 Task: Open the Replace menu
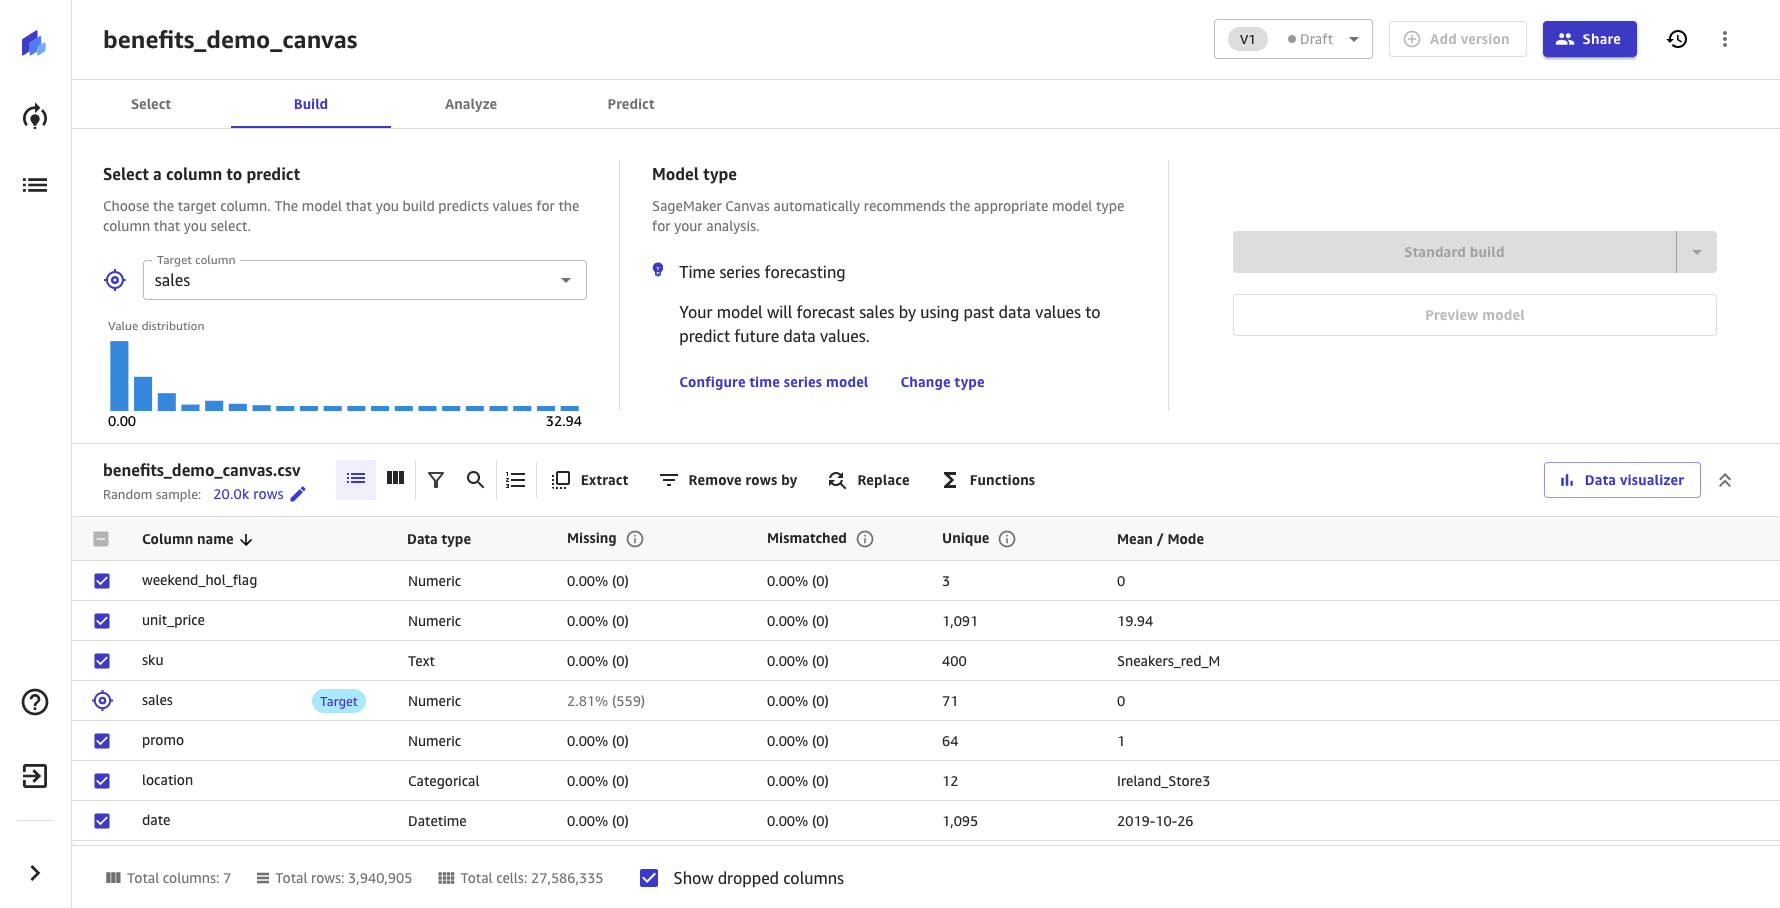(869, 480)
